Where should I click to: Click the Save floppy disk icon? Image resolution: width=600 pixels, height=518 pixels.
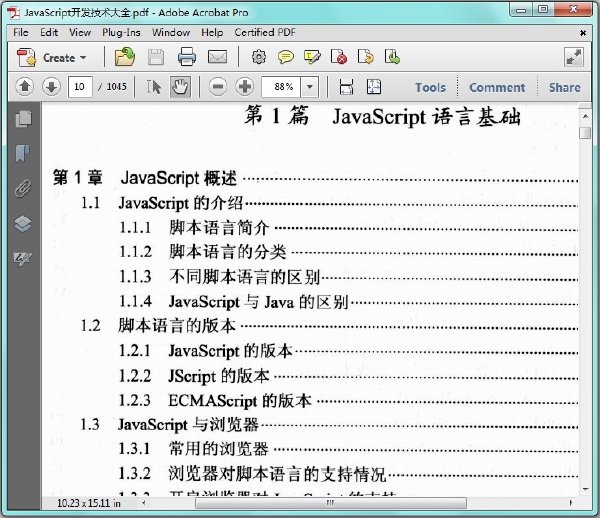(156, 58)
